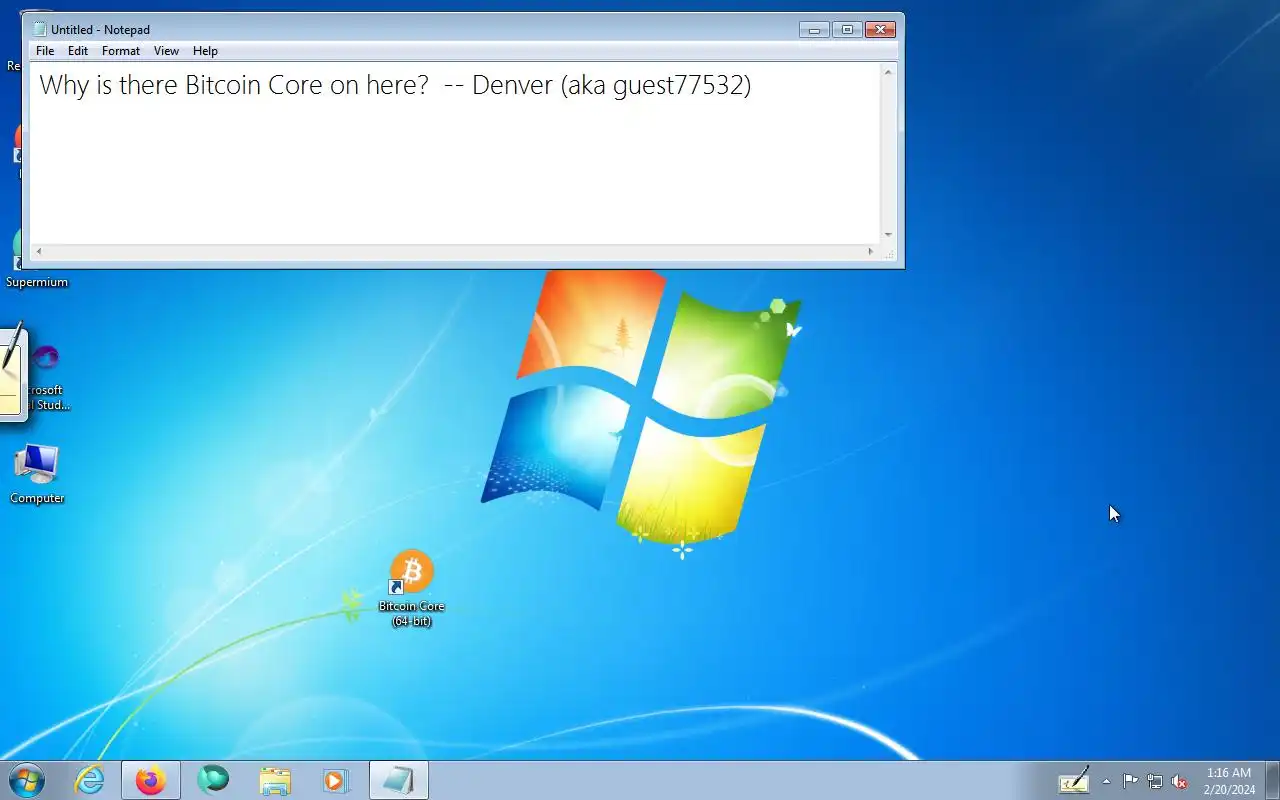The height and width of the screenshot is (800, 1280).
Task: Select the Computer desktop icon
Action: 37,474
